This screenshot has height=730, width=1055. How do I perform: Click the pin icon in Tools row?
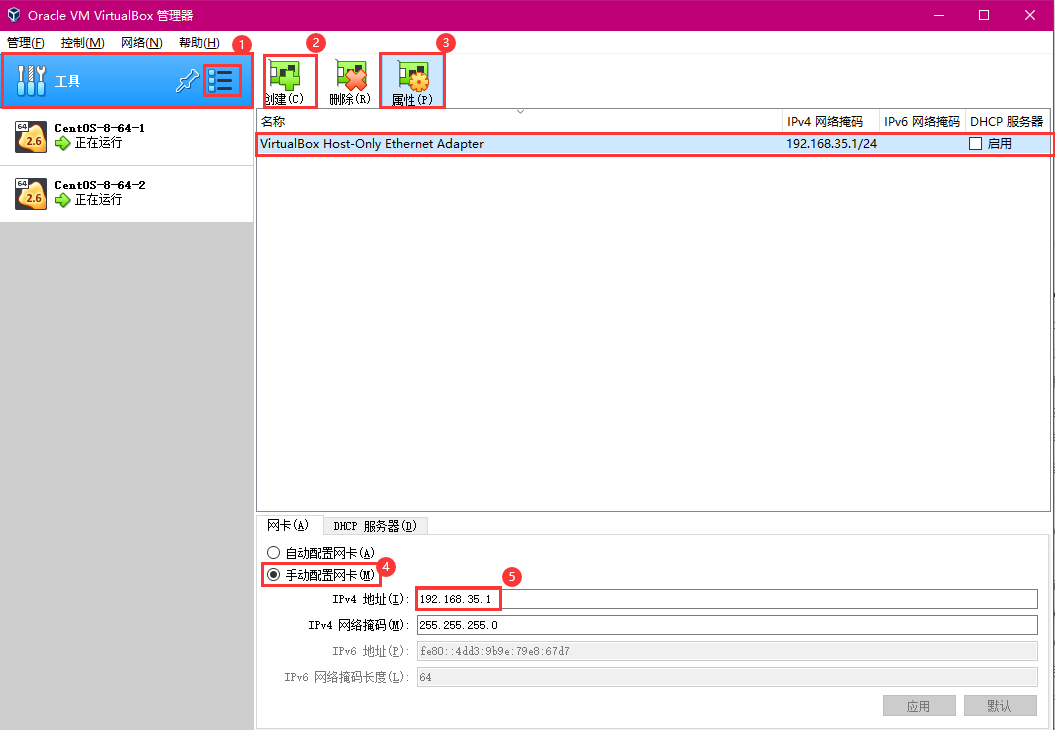[187, 81]
